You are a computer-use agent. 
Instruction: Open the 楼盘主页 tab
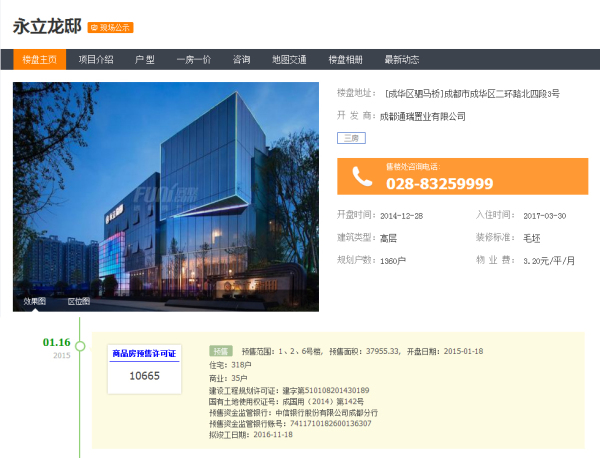[x=41, y=60]
